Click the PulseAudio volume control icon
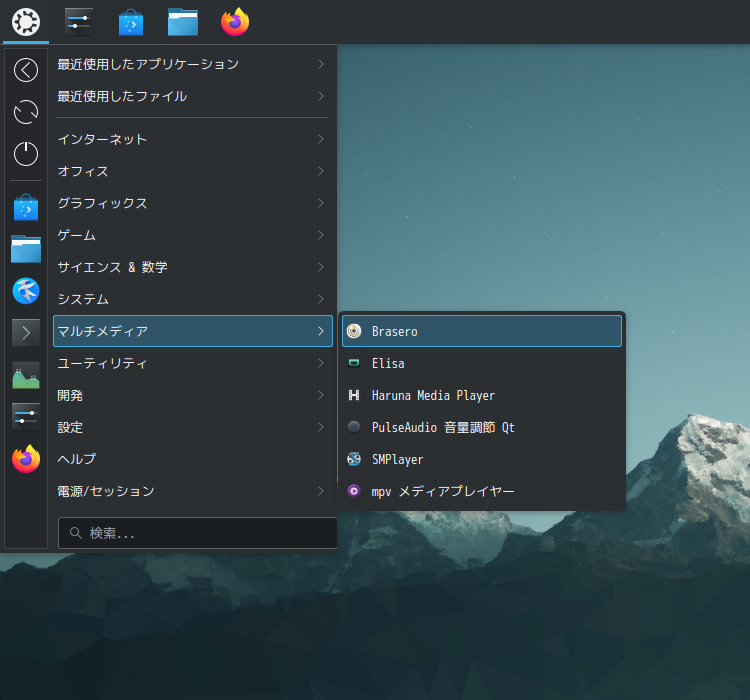Screen dimensions: 750x700 (354, 427)
